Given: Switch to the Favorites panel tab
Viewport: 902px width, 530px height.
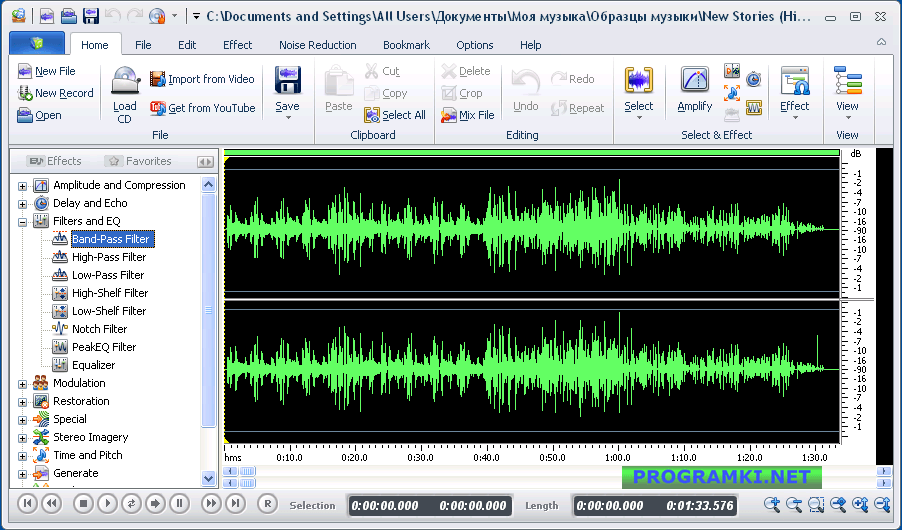Looking at the screenshot, I should coord(139,161).
